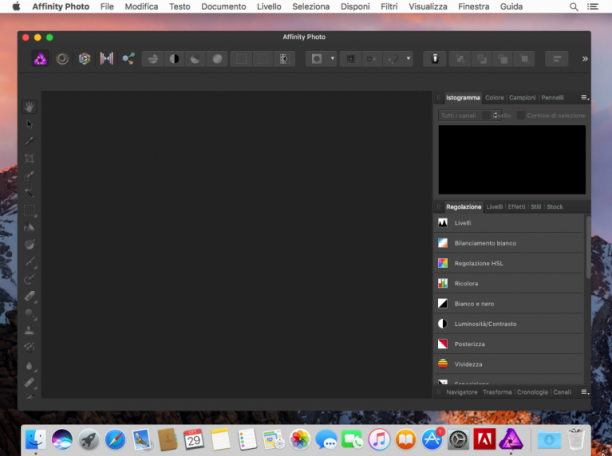
Task: Select the Crop tool
Action: coord(29,159)
